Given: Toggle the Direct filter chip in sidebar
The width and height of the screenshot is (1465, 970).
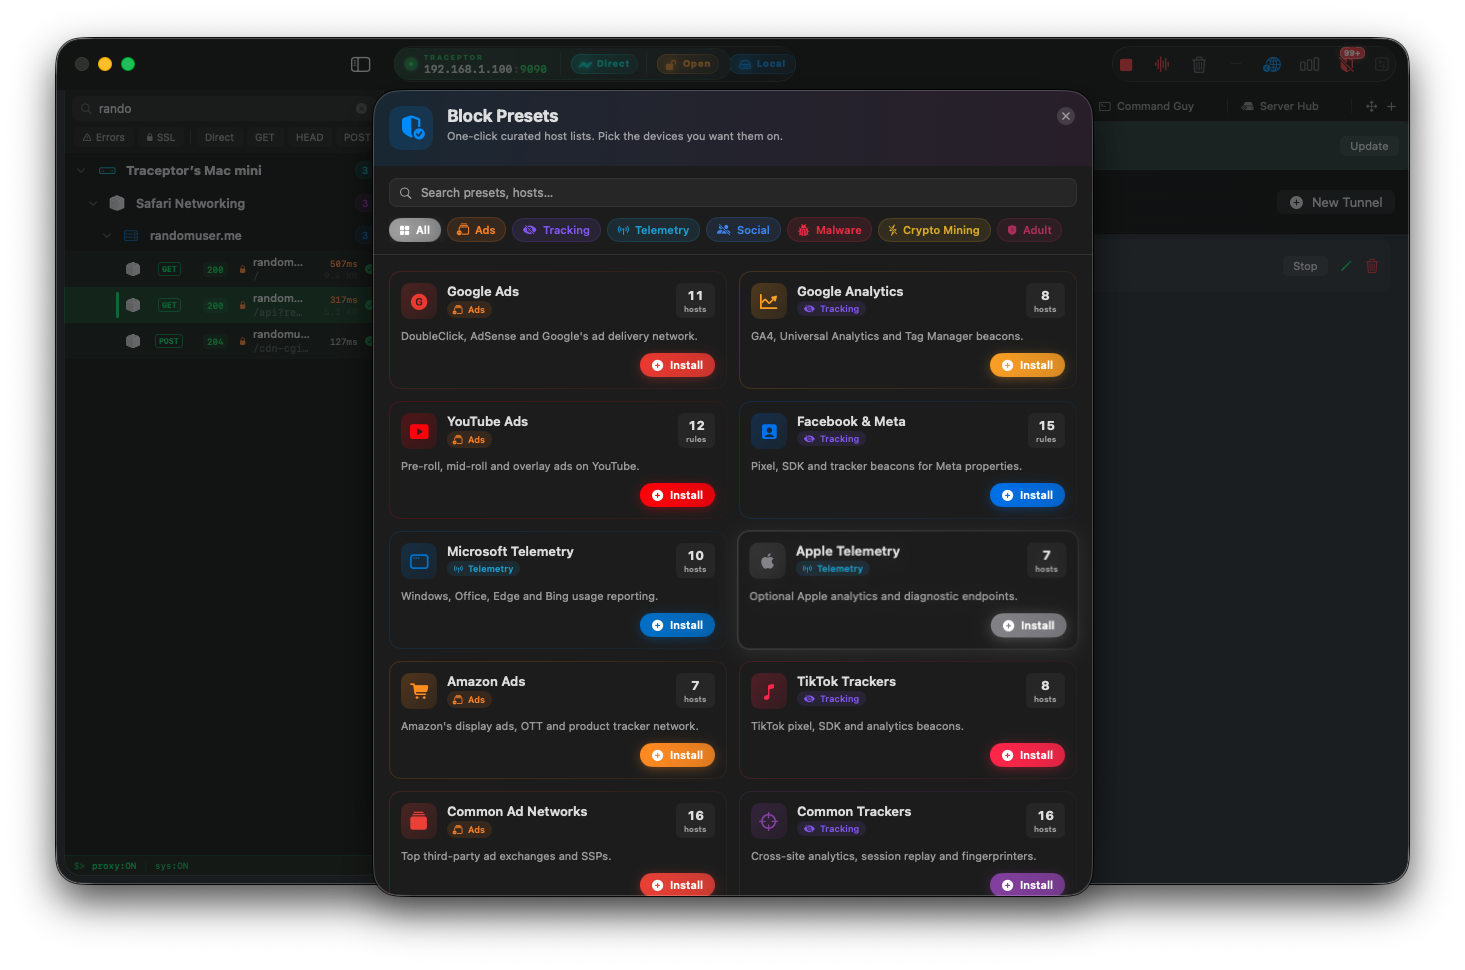Looking at the screenshot, I should (x=219, y=138).
